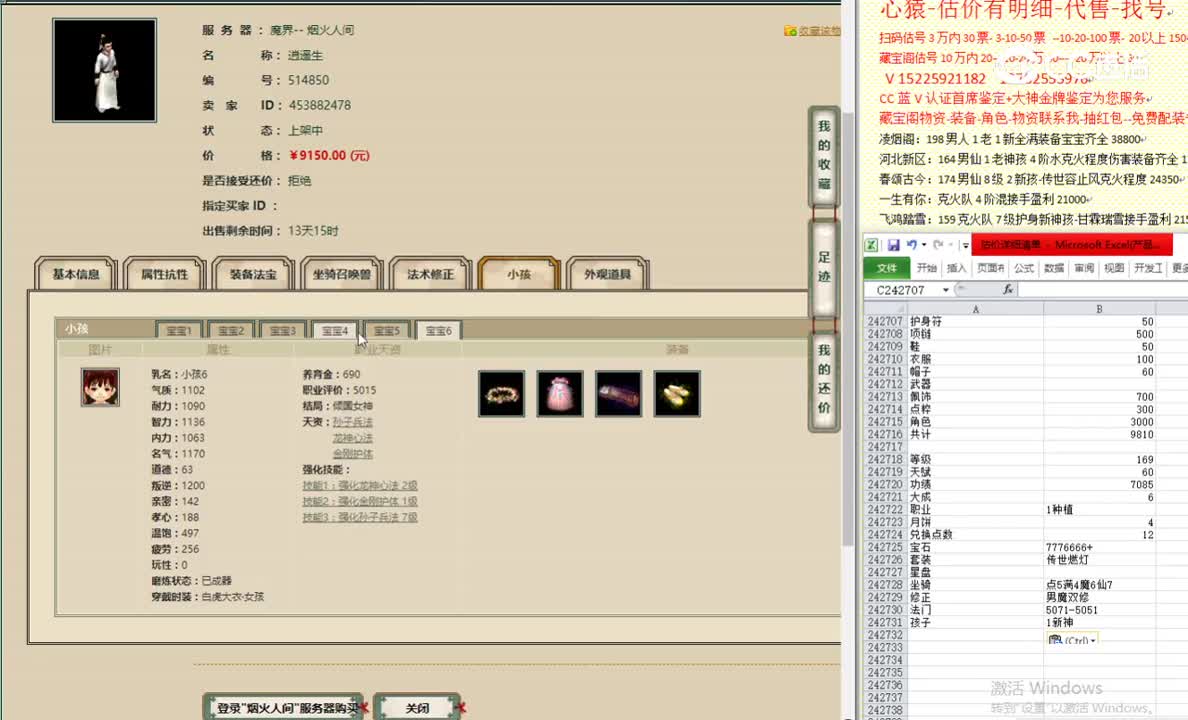Switch to the 开始 ribbon tab

[x=927, y=268]
